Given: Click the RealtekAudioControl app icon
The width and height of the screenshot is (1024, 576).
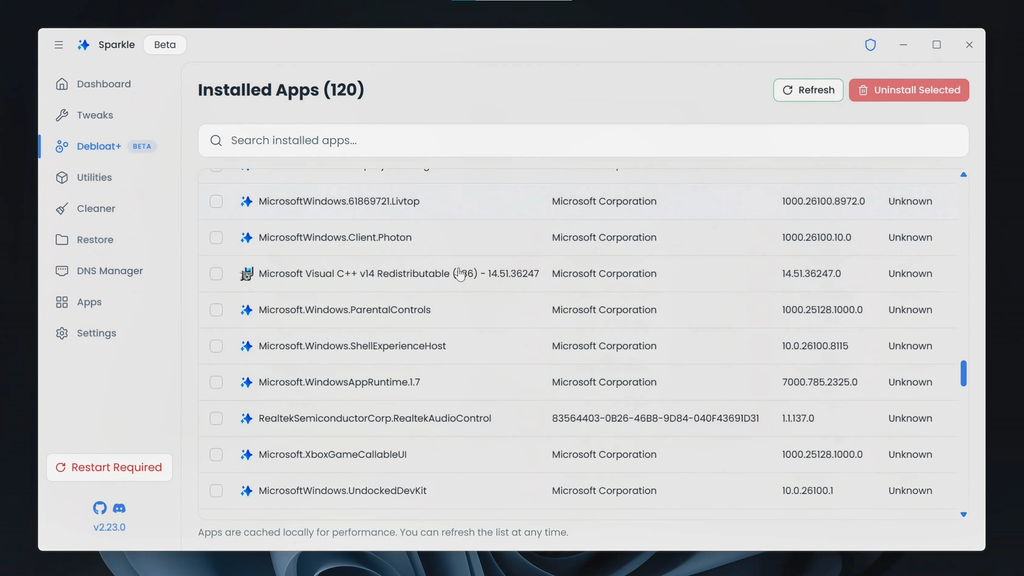Looking at the screenshot, I should [246, 419].
